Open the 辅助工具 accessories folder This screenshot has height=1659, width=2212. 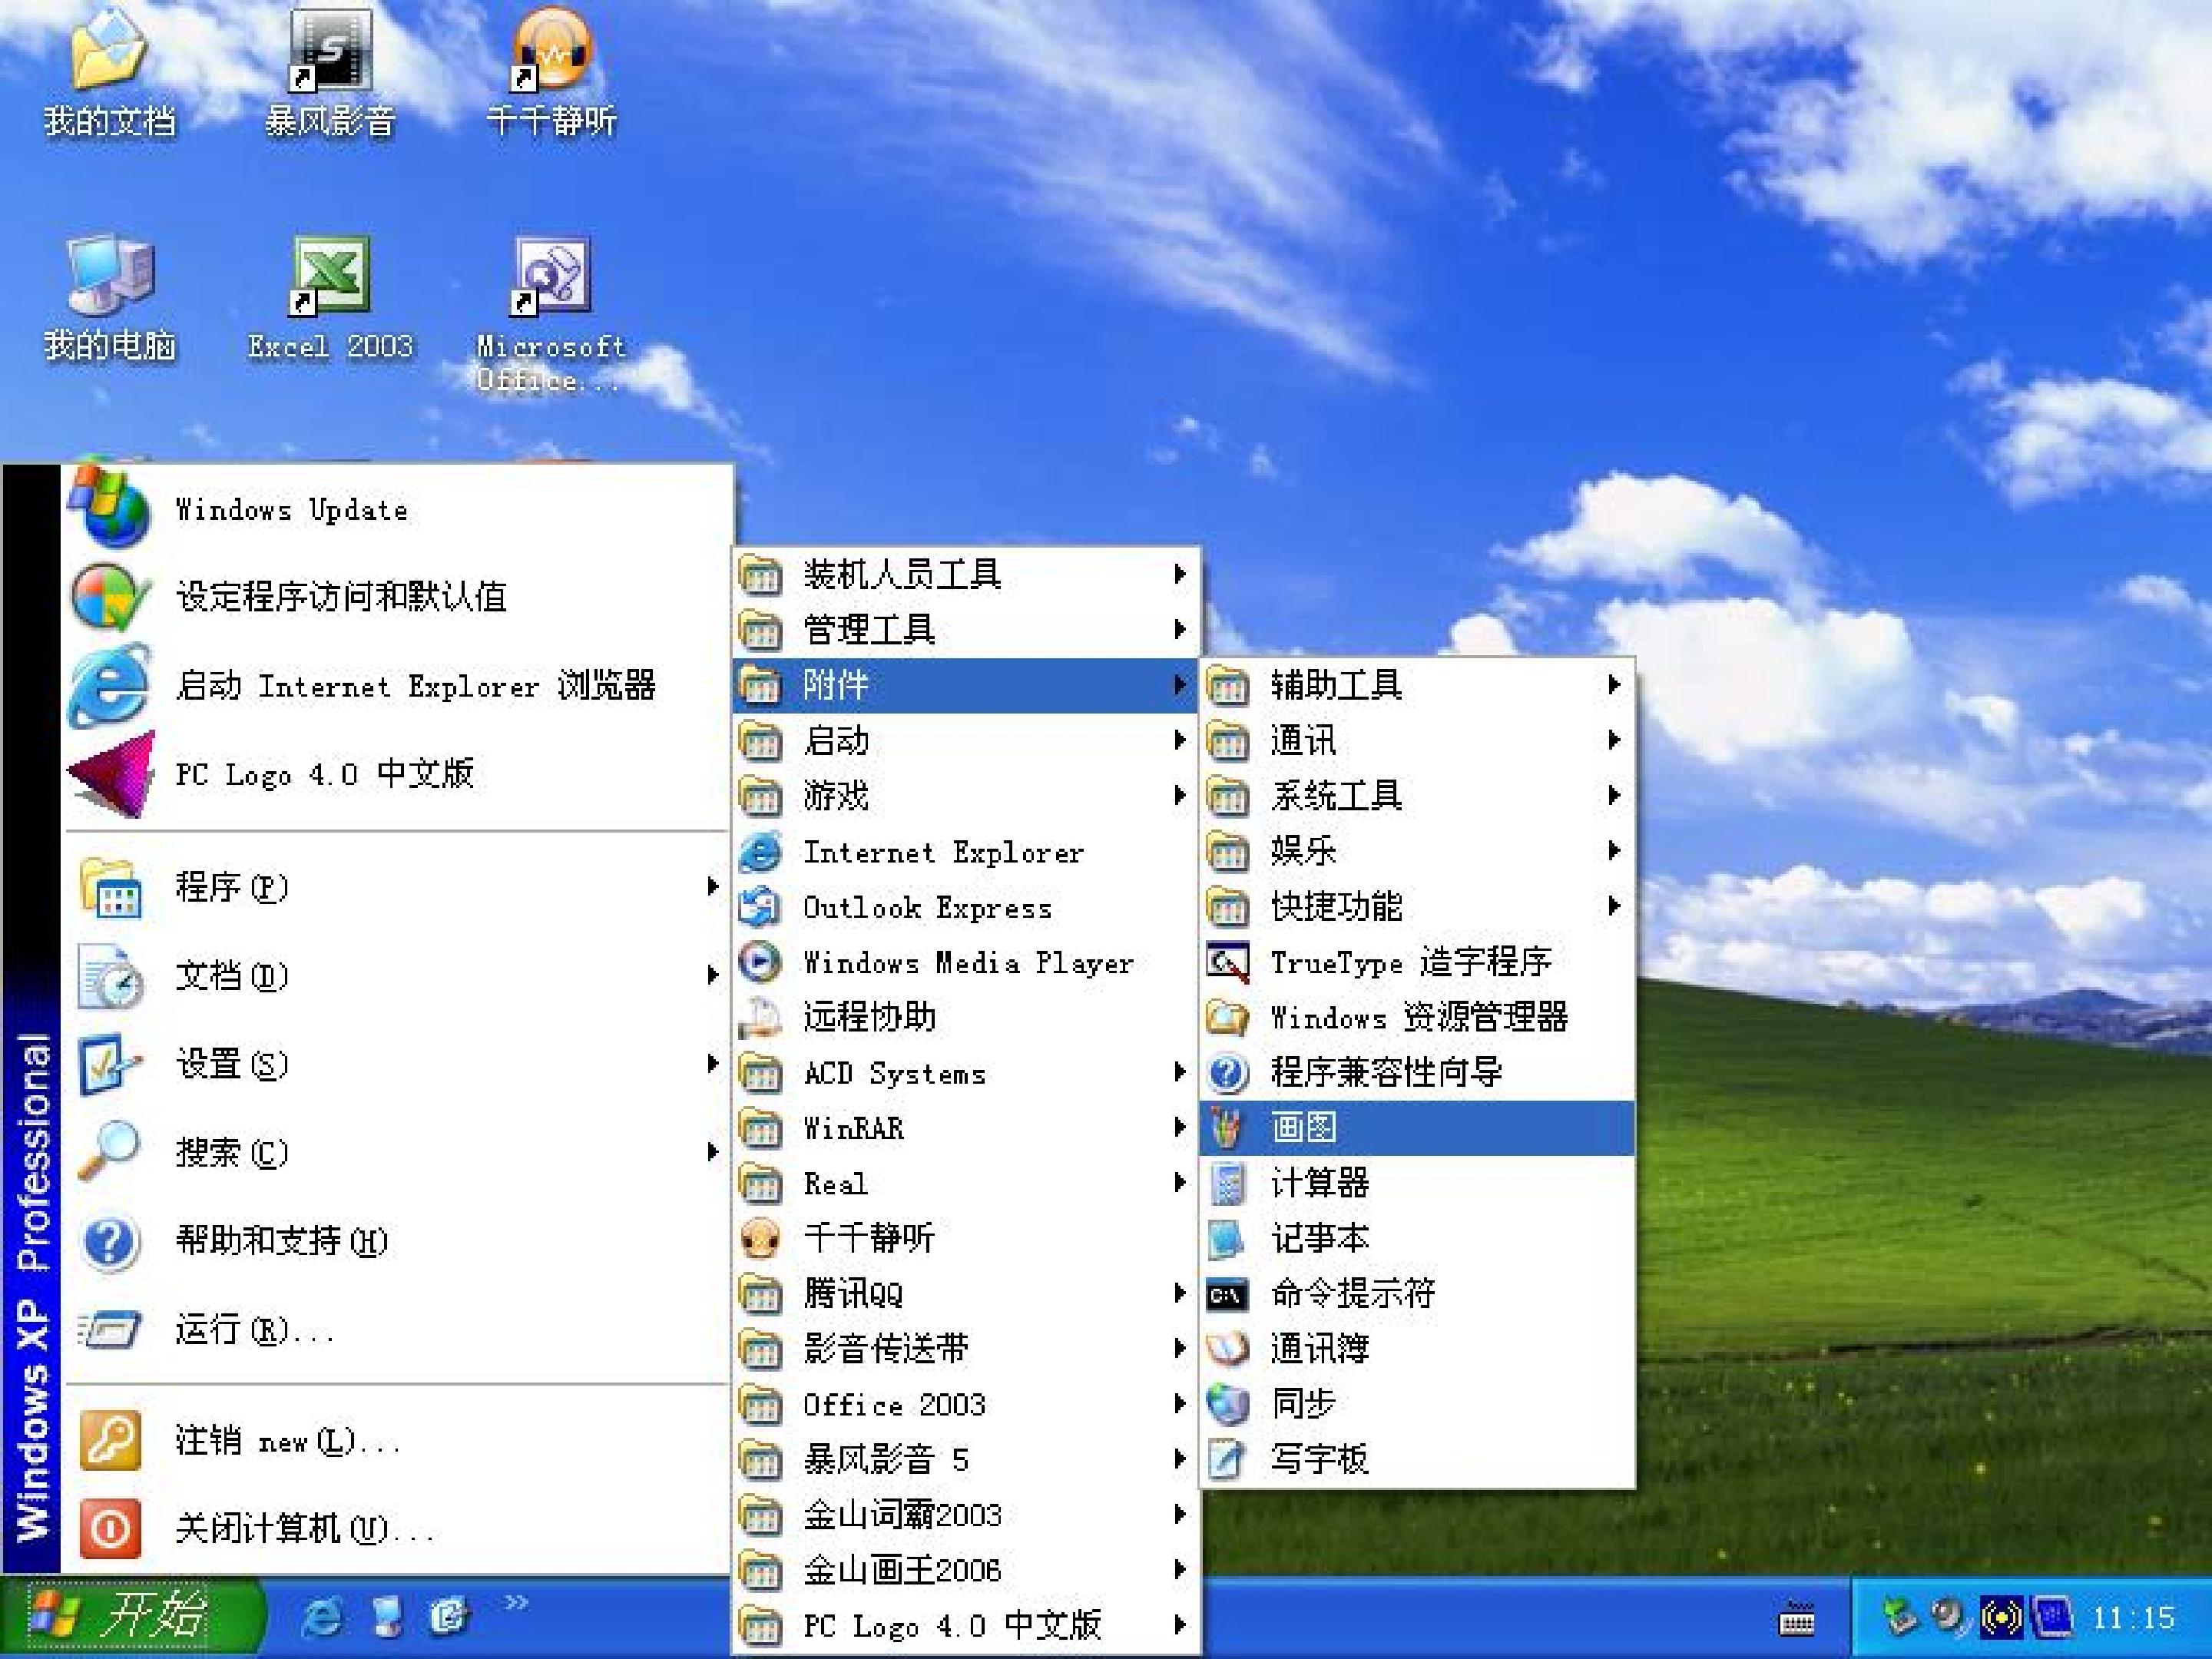(x=1417, y=685)
